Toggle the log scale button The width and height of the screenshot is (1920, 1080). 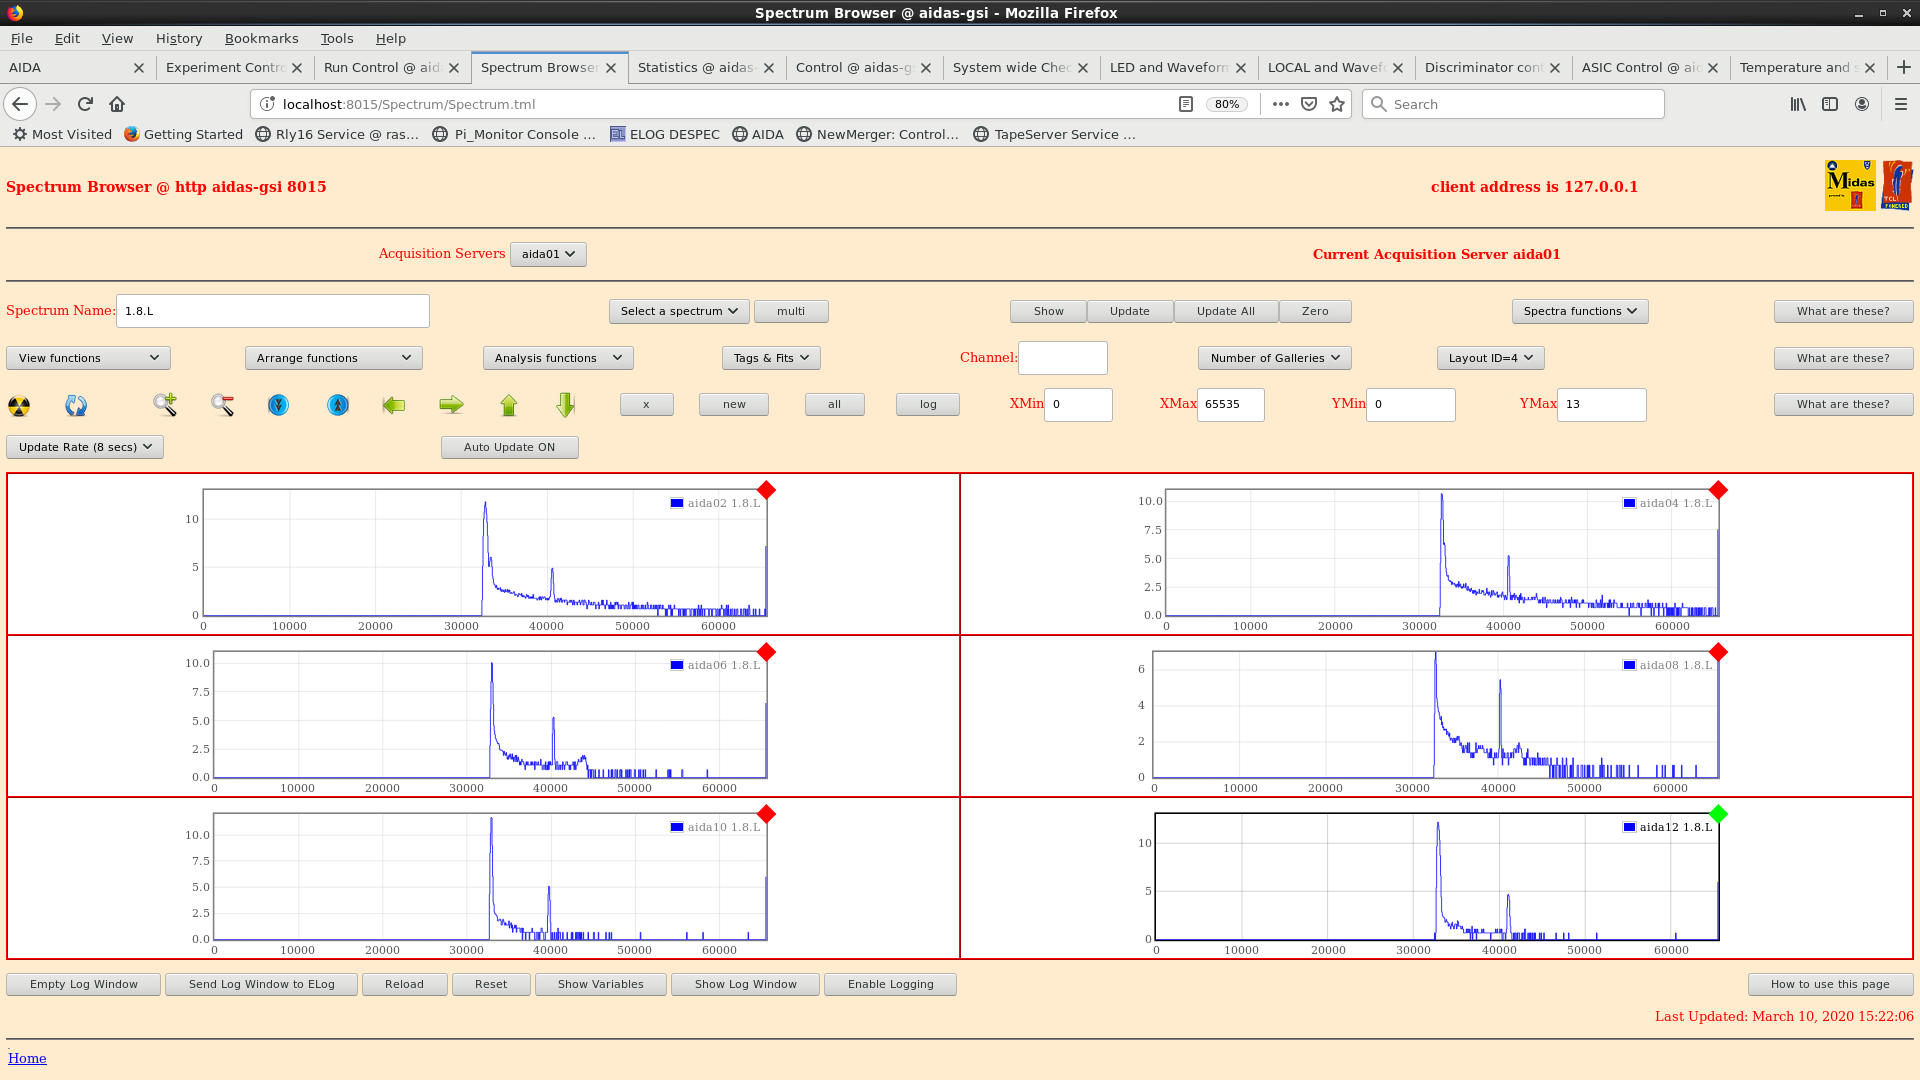[x=927, y=404]
